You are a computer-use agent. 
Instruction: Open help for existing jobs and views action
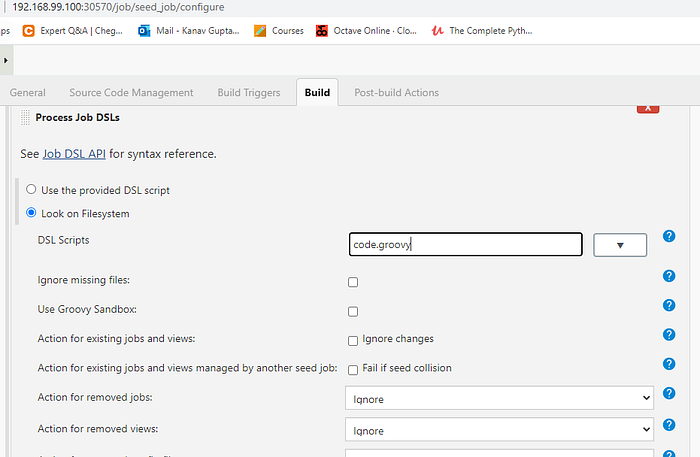(x=669, y=335)
